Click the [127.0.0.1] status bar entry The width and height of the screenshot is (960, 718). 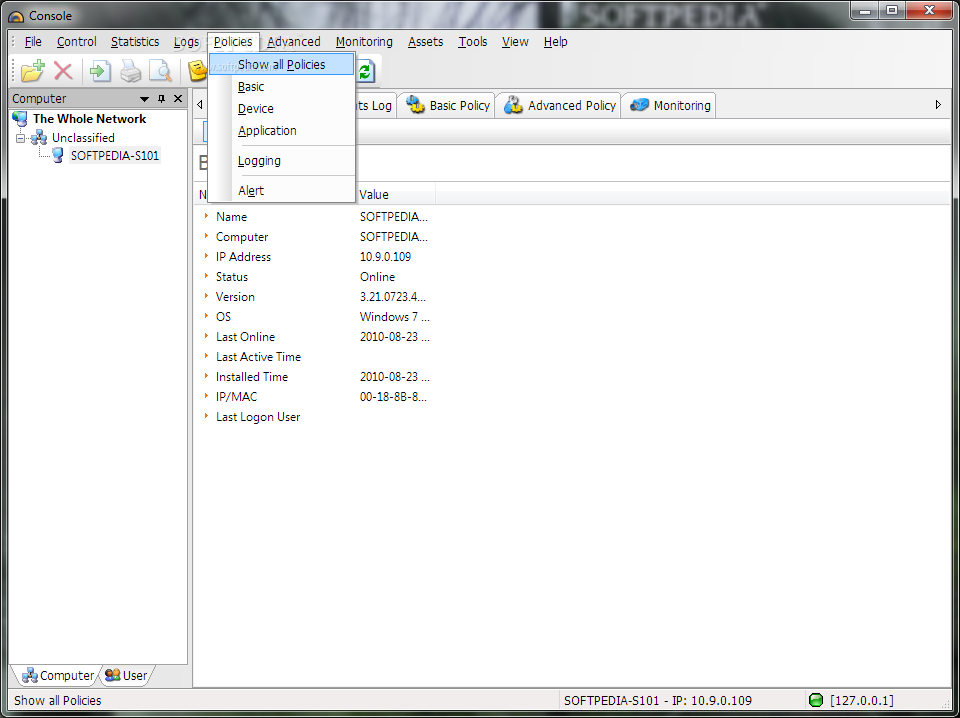click(x=862, y=700)
